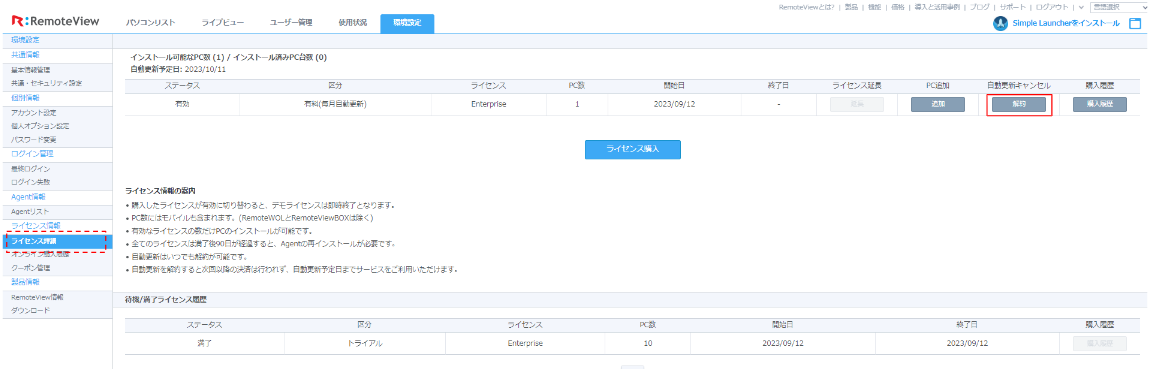Click the ライセンス購入 button
The height and width of the screenshot is (369, 1155).
click(633, 149)
